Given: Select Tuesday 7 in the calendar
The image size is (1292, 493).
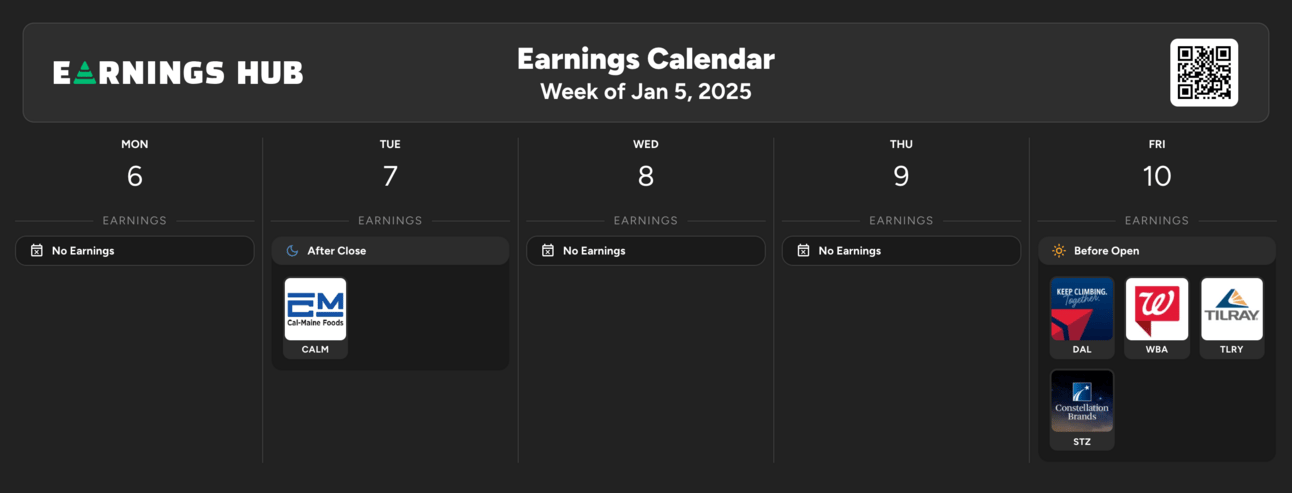Looking at the screenshot, I should pos(390,176).
